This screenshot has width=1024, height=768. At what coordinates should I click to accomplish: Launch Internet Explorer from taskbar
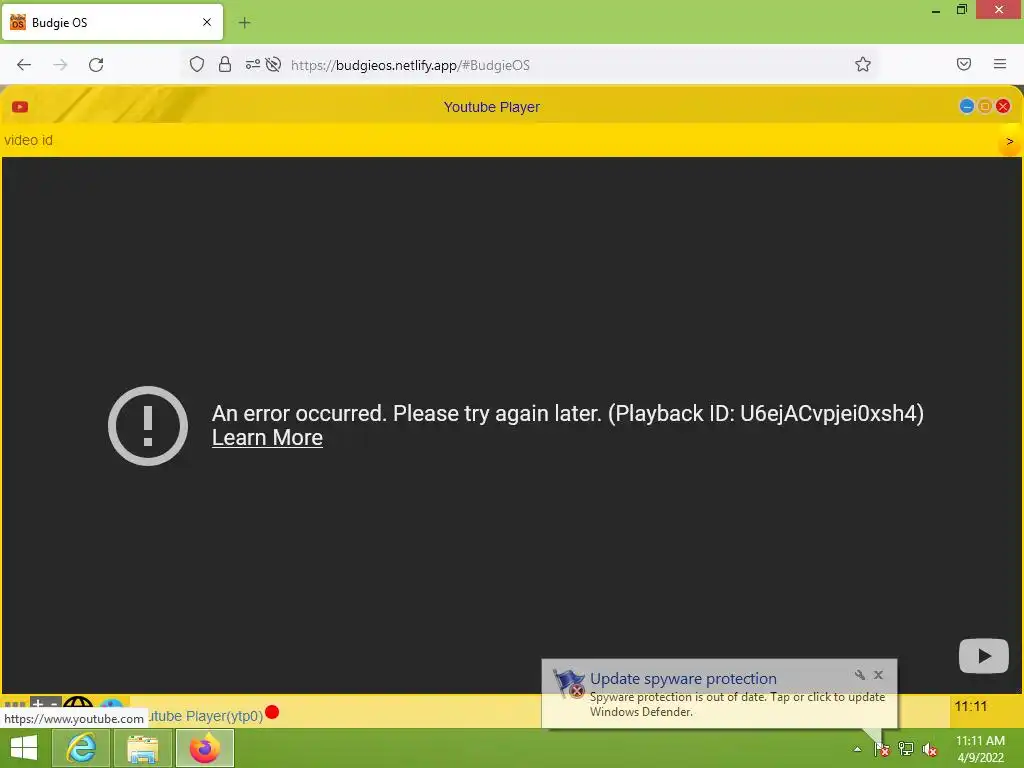click(x=81, y=748)
